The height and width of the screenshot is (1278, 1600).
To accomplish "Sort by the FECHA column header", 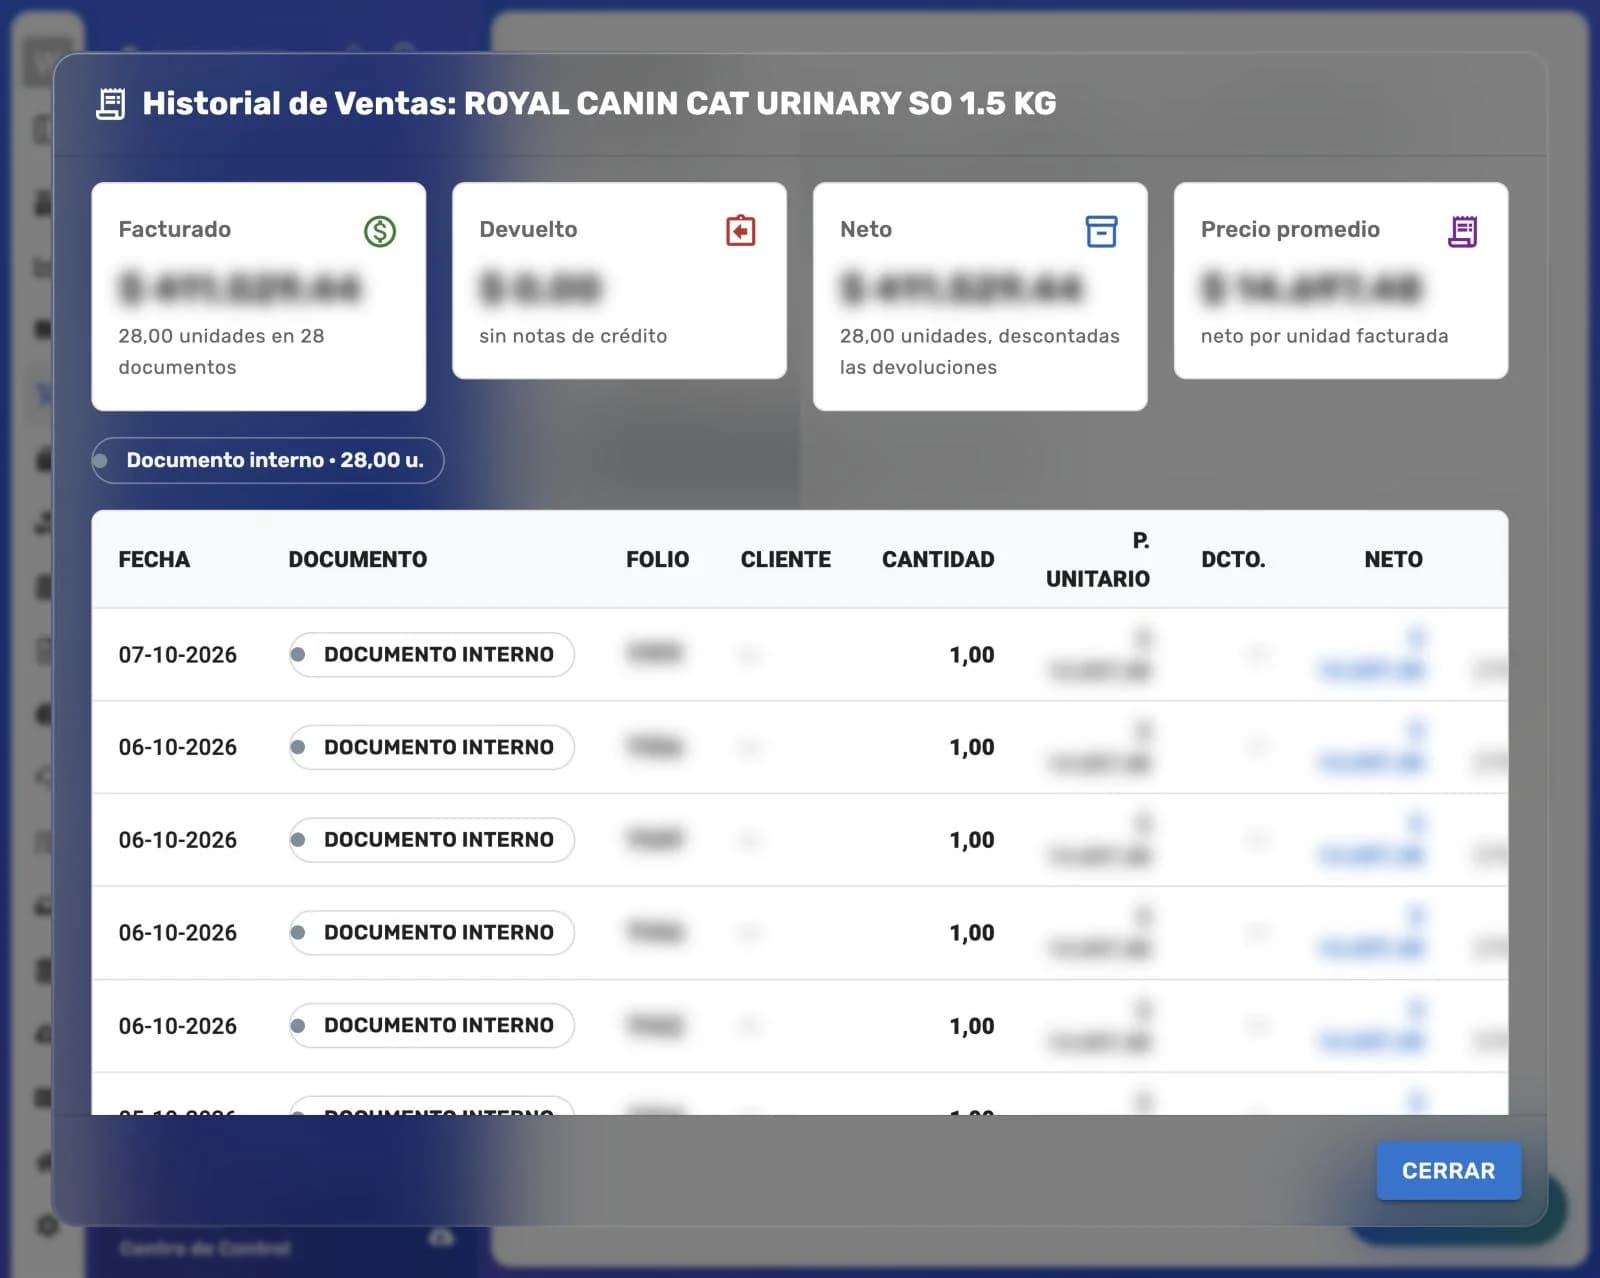I will [x=154, y=559].
